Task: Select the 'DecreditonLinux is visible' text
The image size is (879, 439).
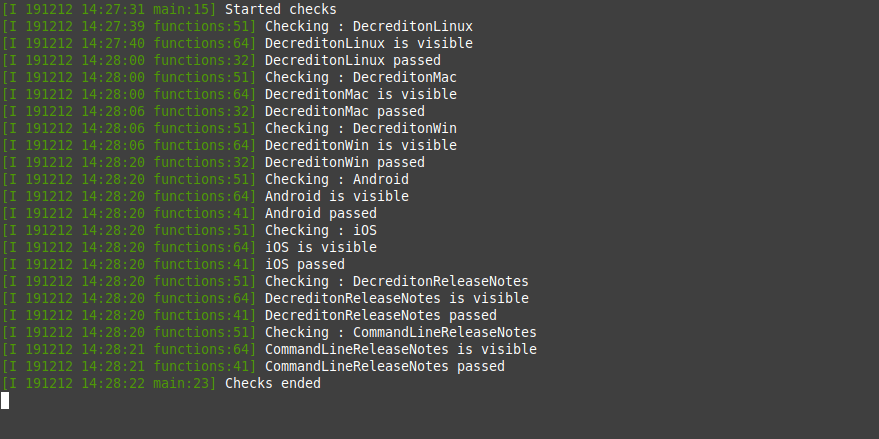Action: [x=369, y=43]
